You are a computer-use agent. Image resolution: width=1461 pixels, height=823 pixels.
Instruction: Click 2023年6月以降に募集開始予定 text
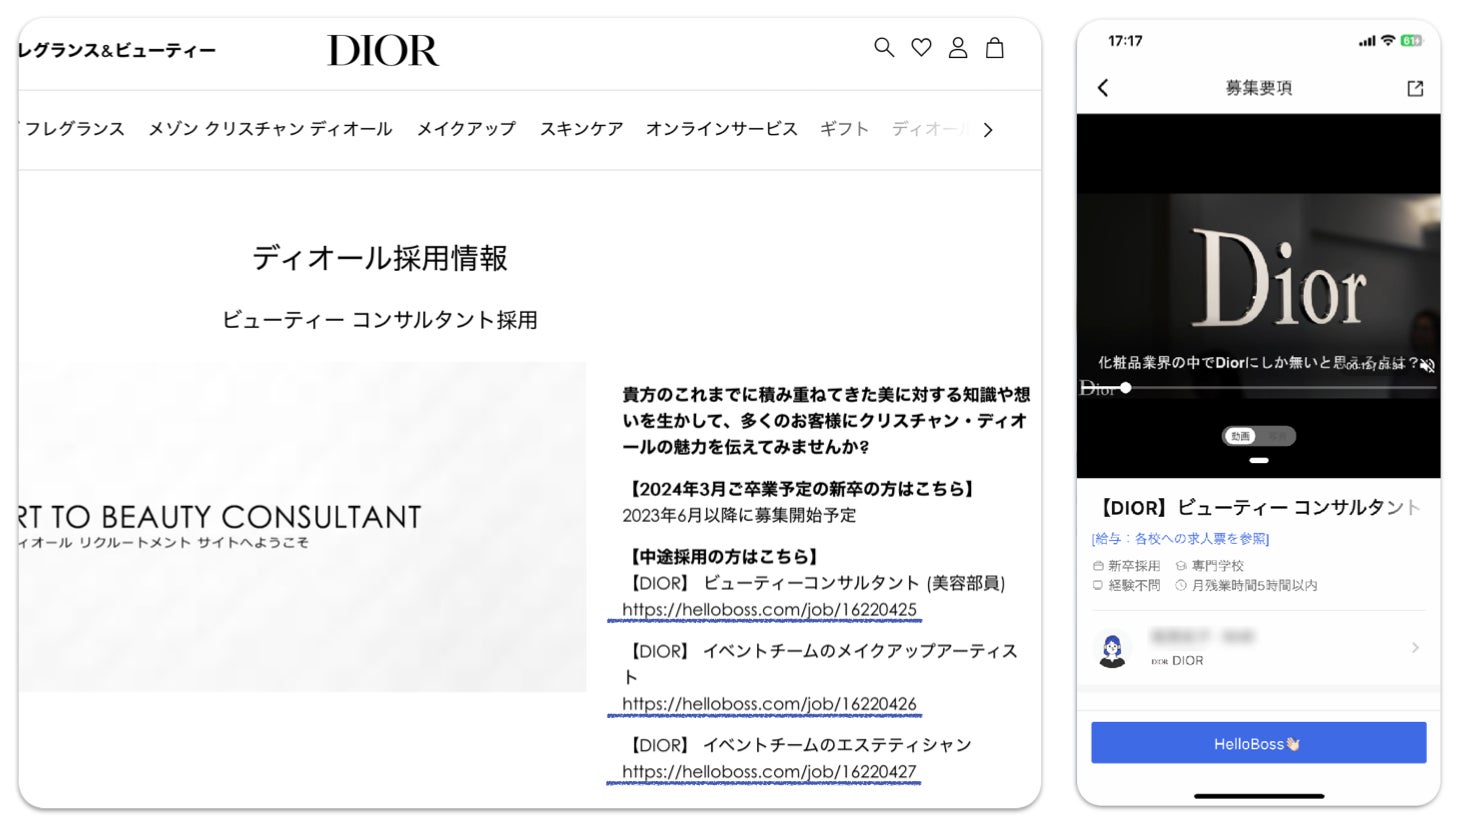[x=739, y=516]
